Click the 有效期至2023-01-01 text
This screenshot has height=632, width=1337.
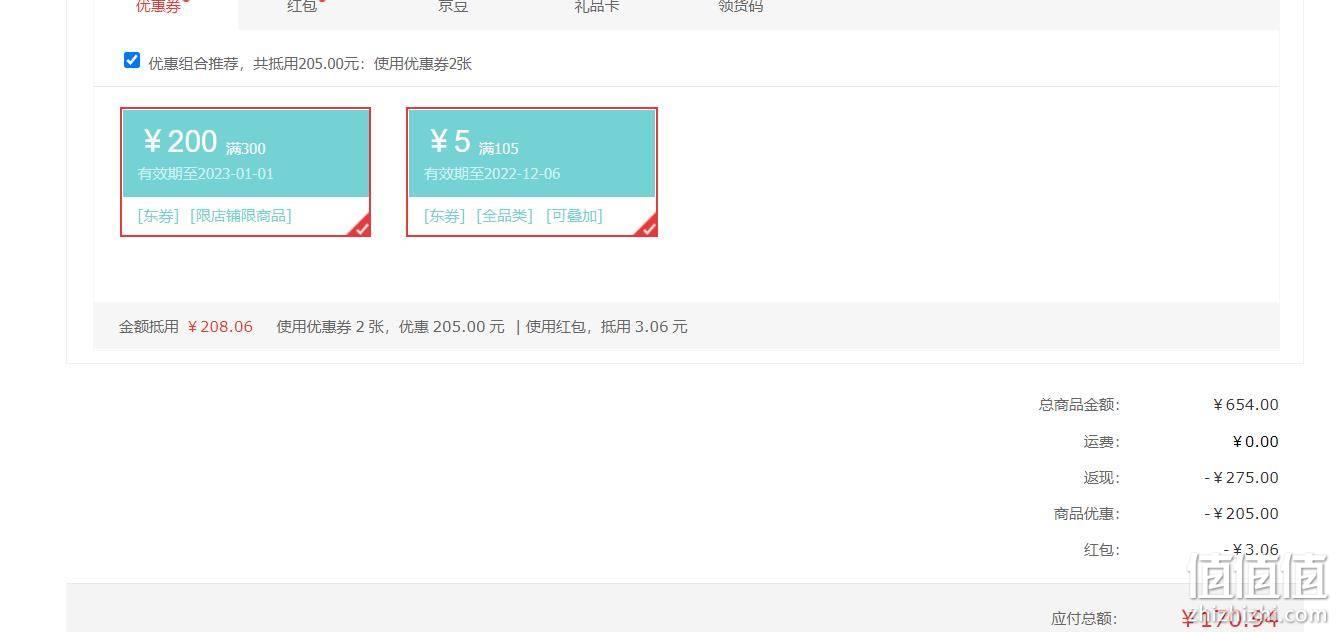click(x=206, y=174)
